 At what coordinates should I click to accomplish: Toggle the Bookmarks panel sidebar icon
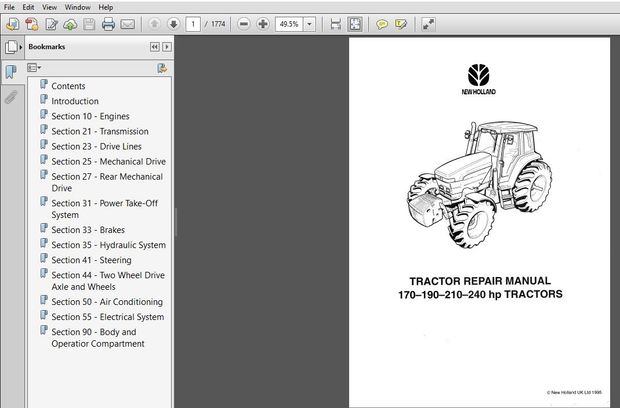pyautogui.click(x=11, y=72)
